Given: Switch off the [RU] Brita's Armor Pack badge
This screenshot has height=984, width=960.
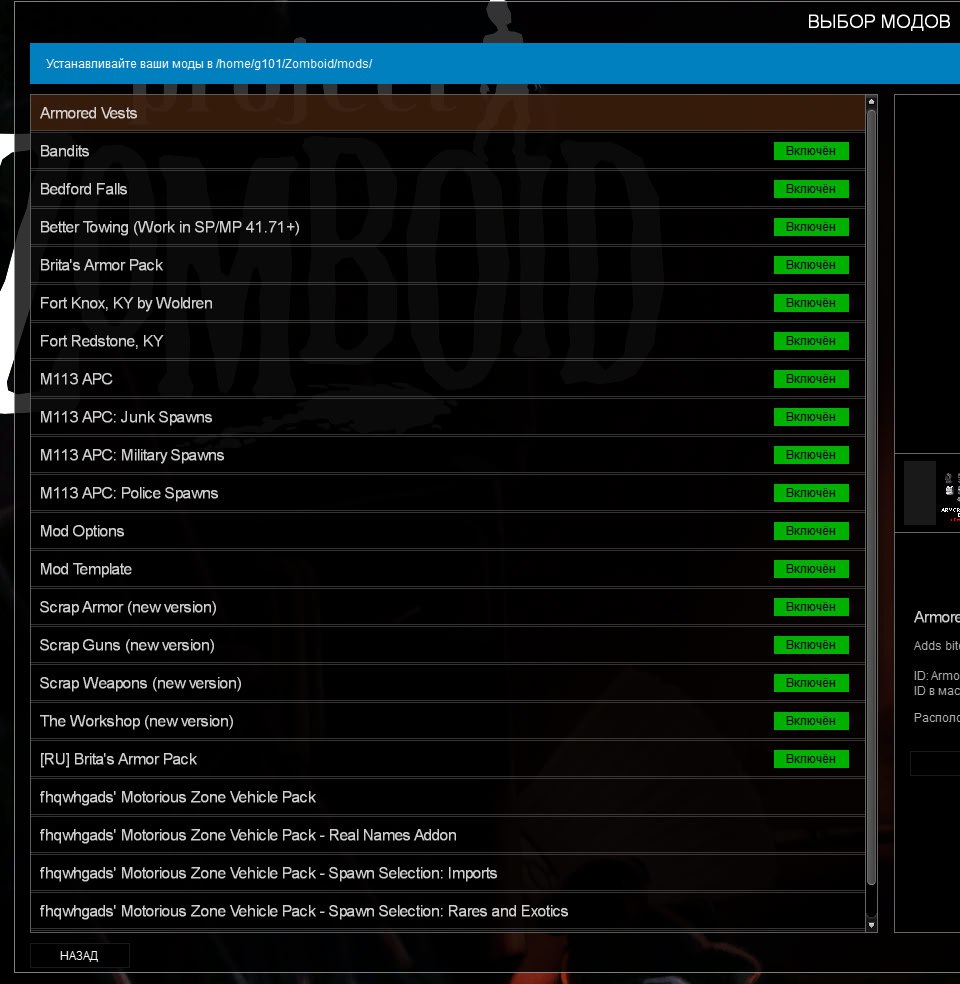Looking at the screenshot, I should click(x=811, y=759).
